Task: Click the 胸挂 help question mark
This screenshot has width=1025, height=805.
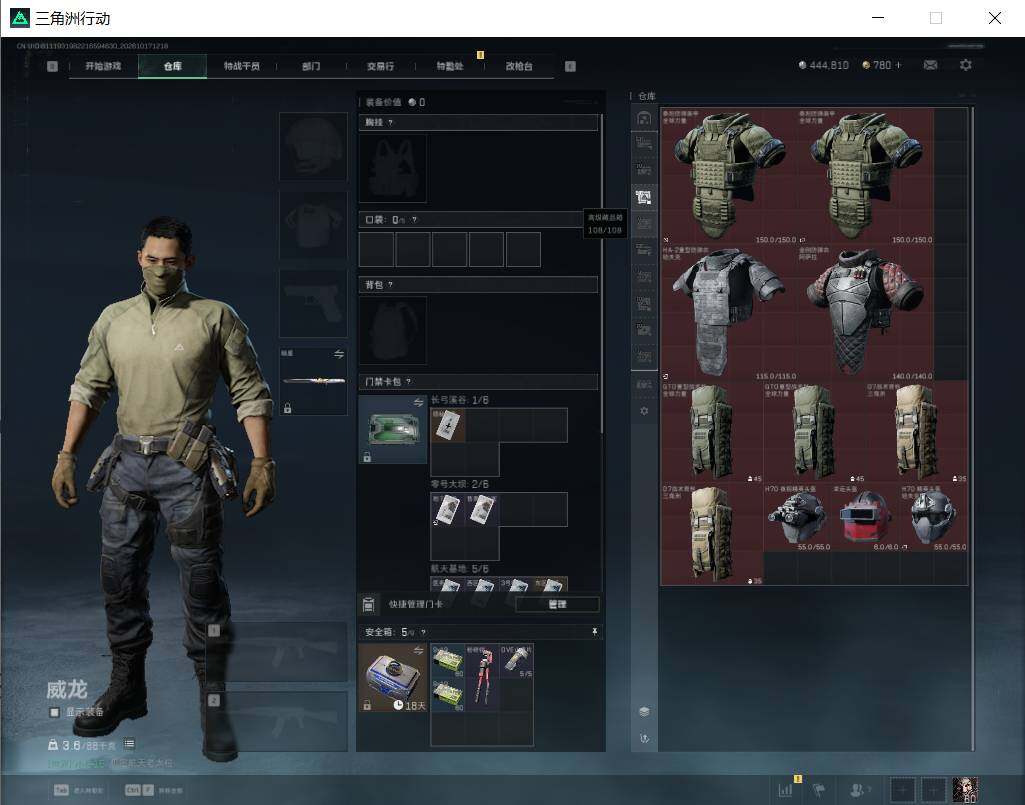Action: (x=390, y=122)
